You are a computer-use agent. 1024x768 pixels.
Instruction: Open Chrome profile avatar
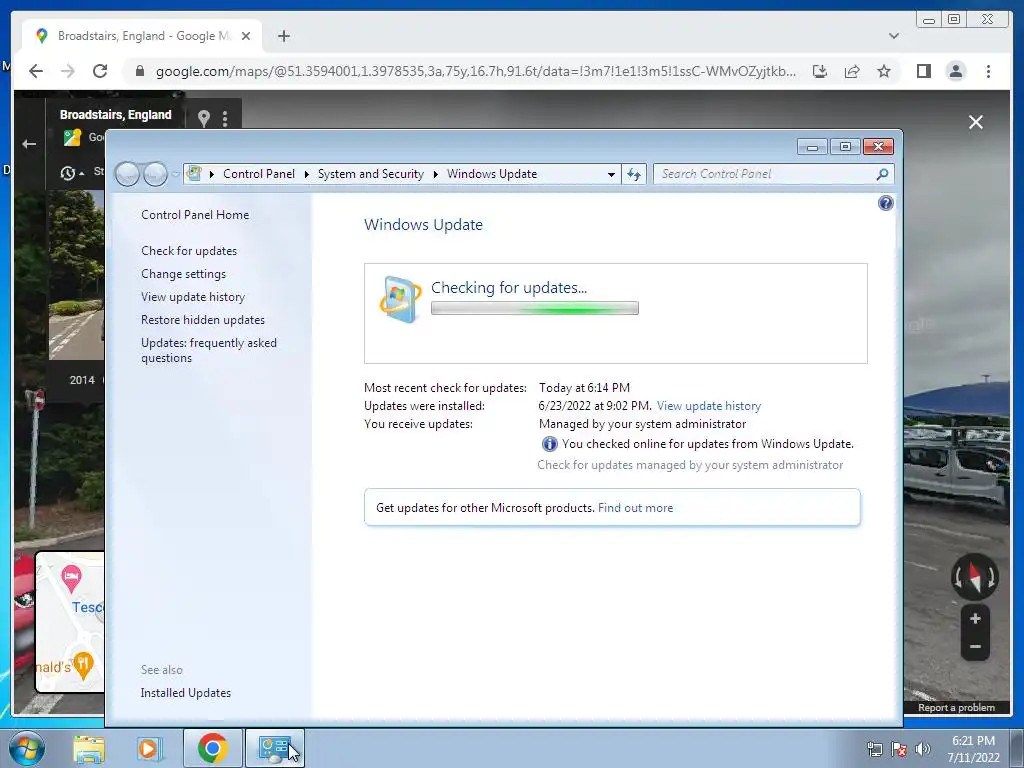click(955, 71)
